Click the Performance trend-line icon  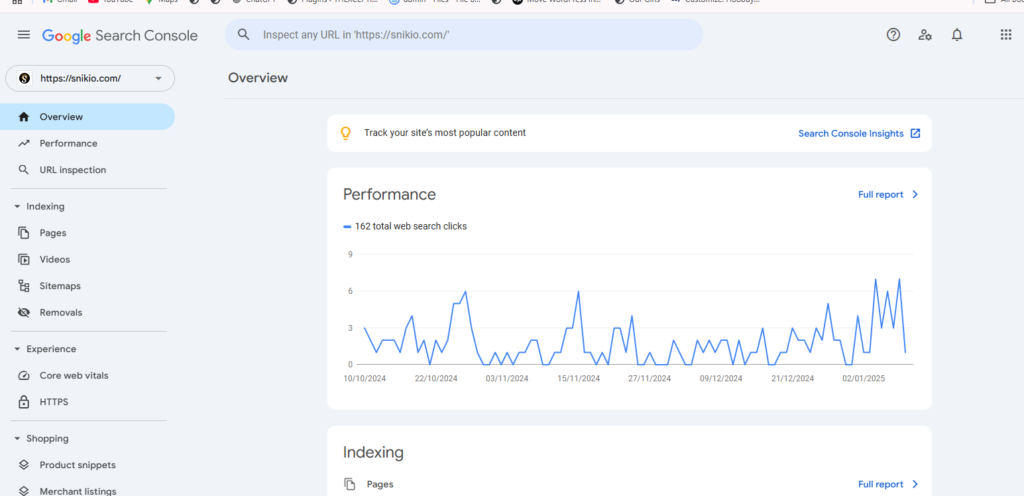(x=24, y=144)
